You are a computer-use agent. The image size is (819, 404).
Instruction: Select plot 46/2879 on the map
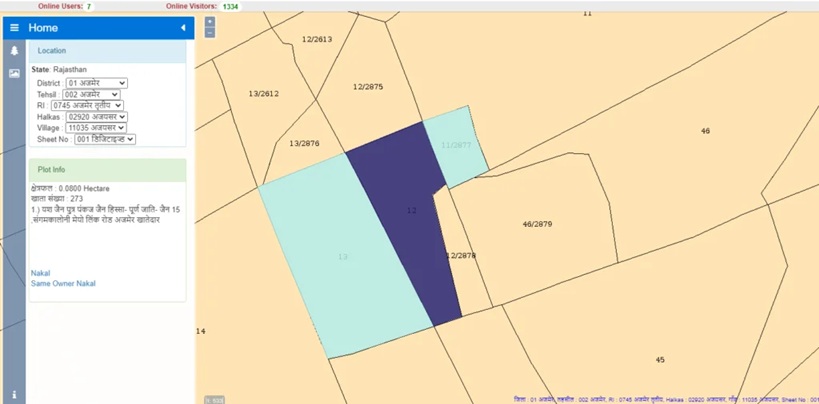click(x=537, y=224)
